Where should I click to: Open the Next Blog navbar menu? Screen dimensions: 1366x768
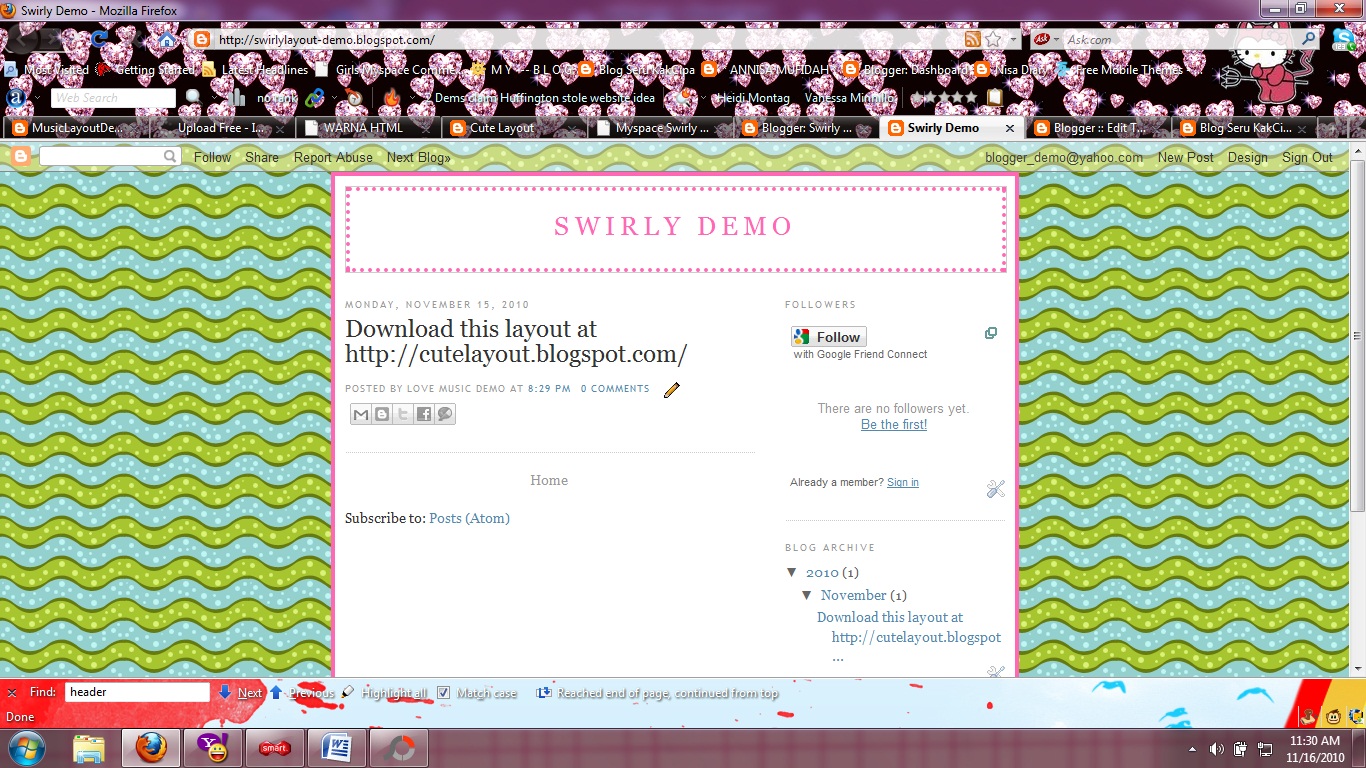(x=419, y=157)
